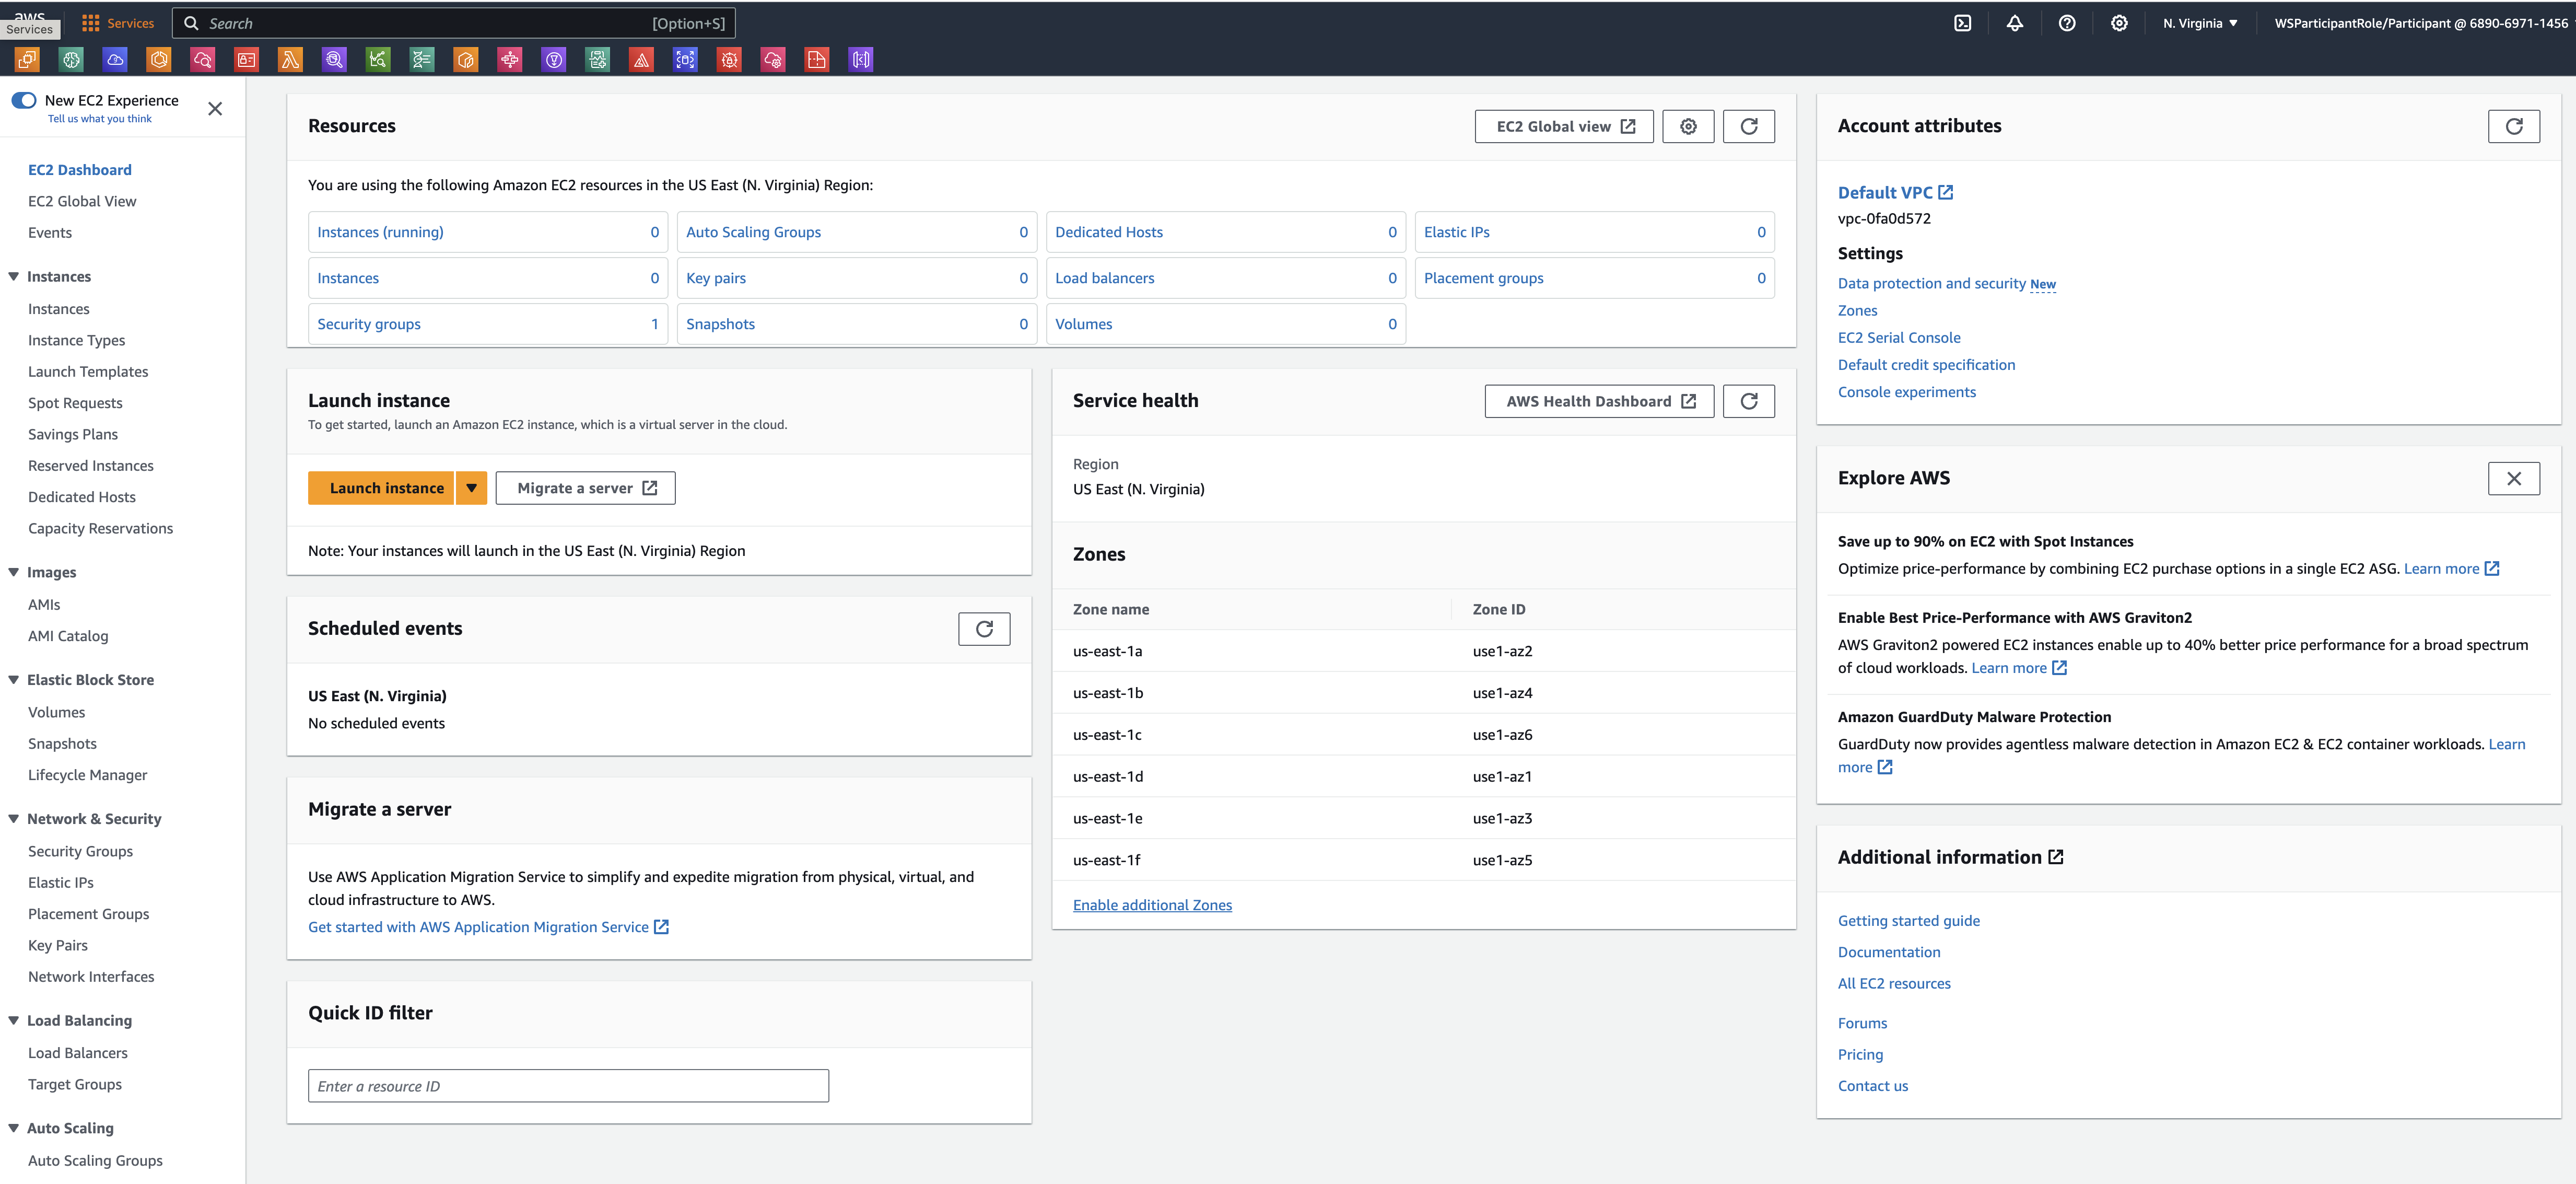Open Spot Requests in sidebar

click(x=75, y=403)
